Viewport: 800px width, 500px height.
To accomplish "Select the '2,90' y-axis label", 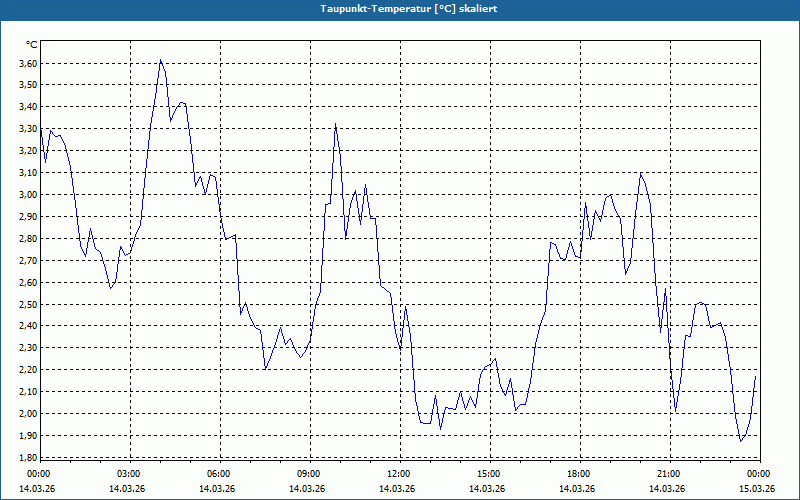I will click(28, 216).
